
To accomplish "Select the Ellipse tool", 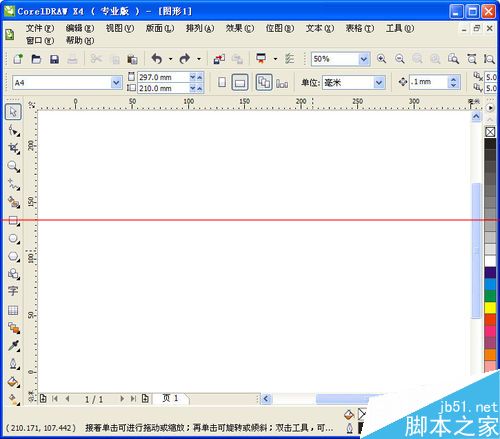I will tap(13, 238).
